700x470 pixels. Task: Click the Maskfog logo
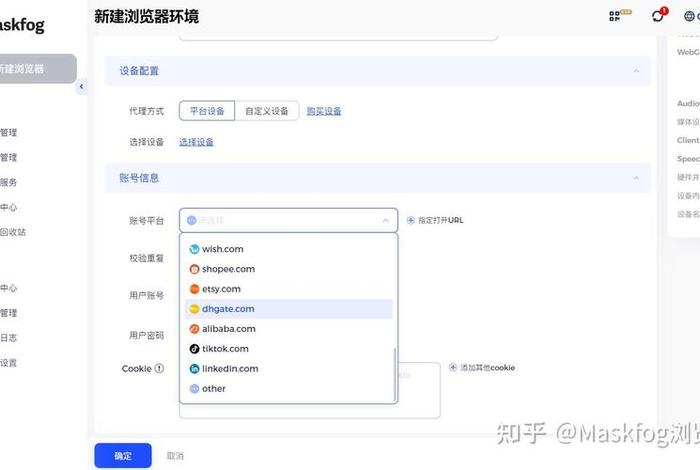[22, 25]
